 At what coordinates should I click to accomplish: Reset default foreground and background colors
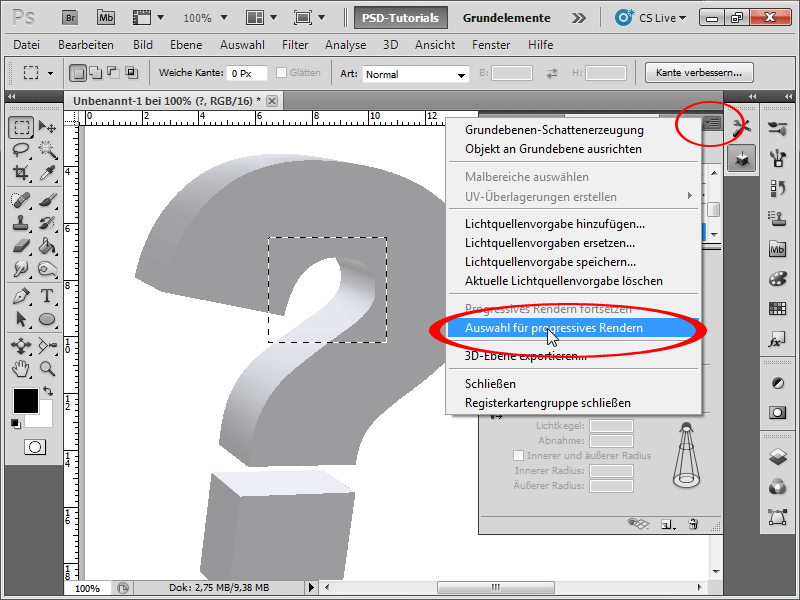click(x=15, y=423)
